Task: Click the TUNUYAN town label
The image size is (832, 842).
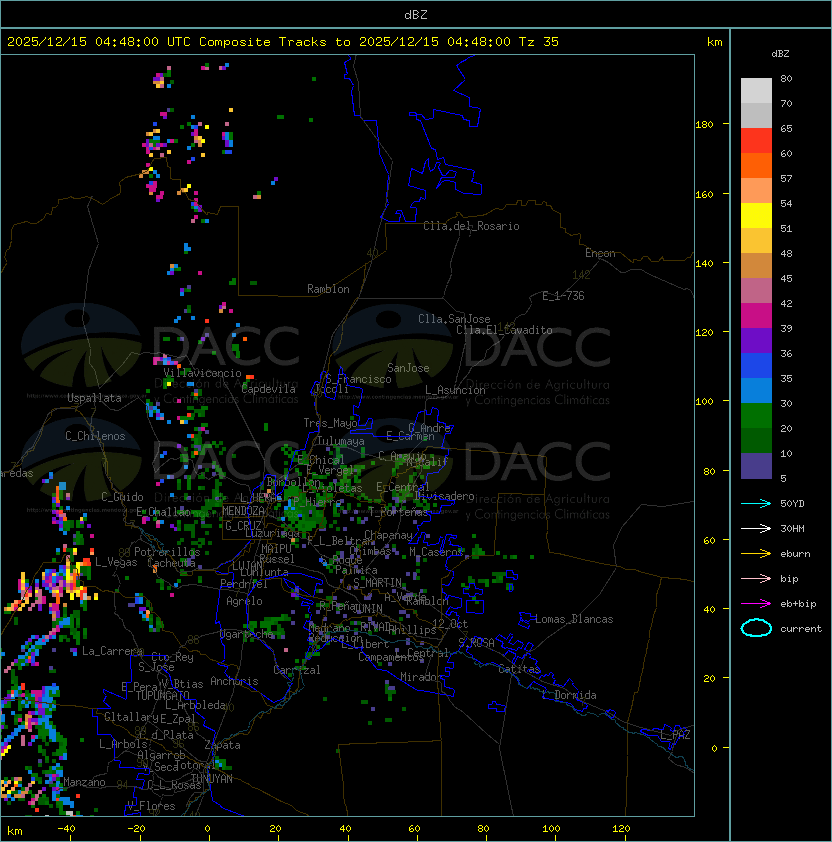Action: point(212,779)
